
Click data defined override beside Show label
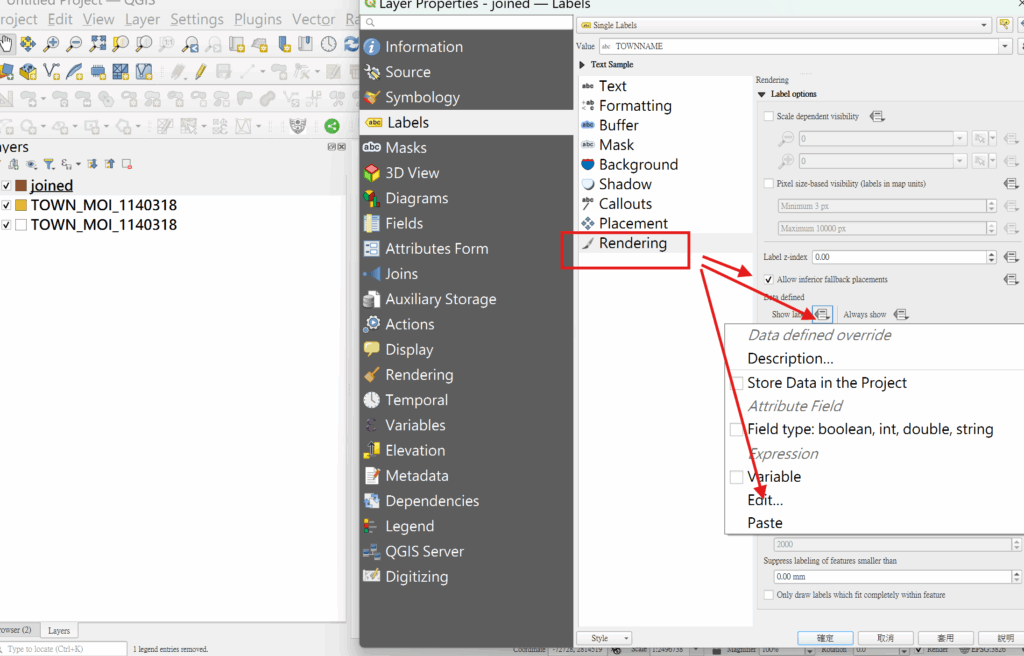822,314
